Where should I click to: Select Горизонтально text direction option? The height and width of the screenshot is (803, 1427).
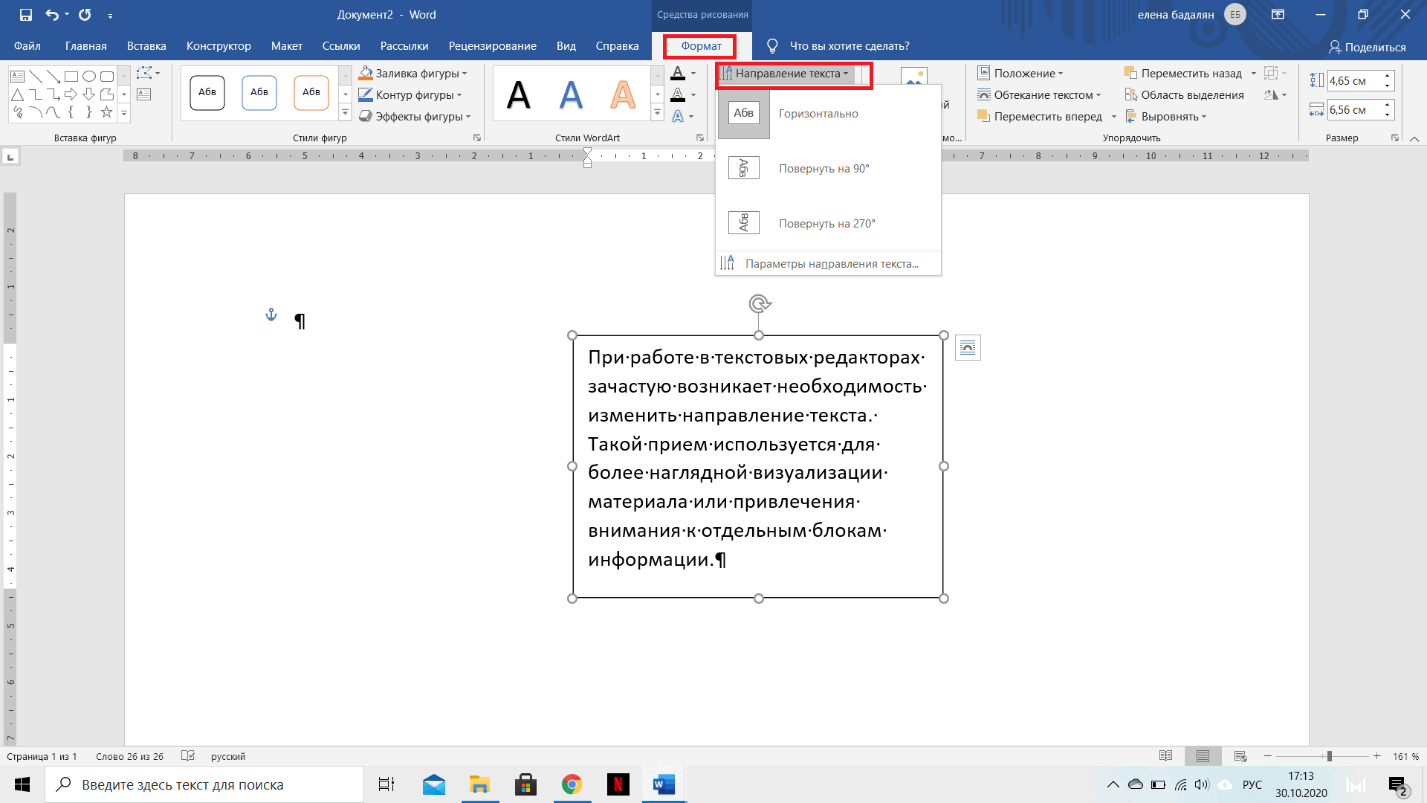click(818, 114)
